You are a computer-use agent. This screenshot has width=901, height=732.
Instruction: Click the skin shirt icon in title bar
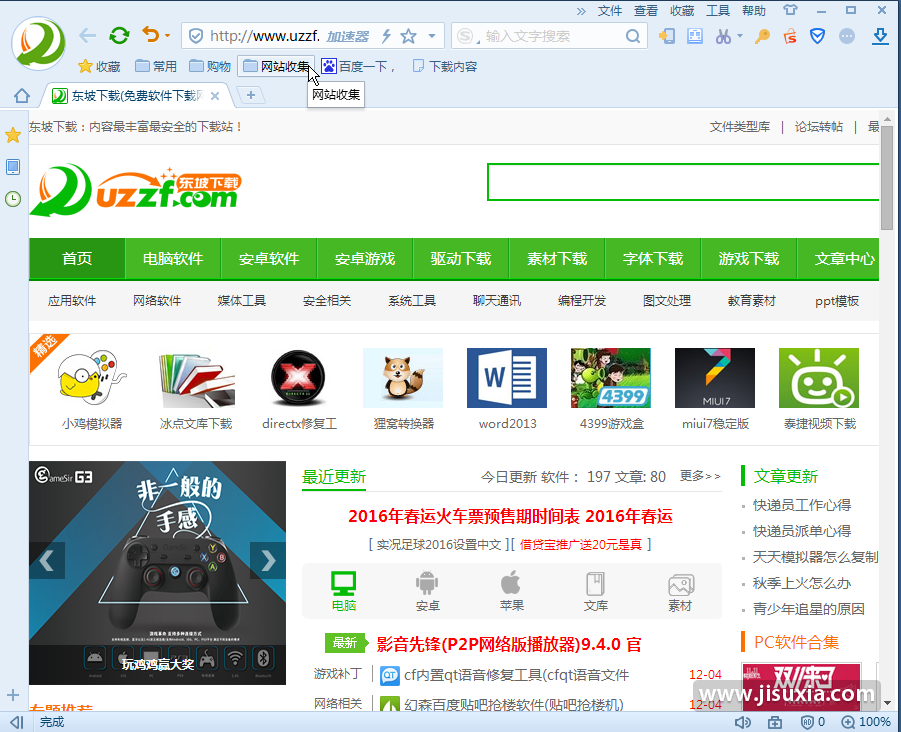tap(791, 10)
